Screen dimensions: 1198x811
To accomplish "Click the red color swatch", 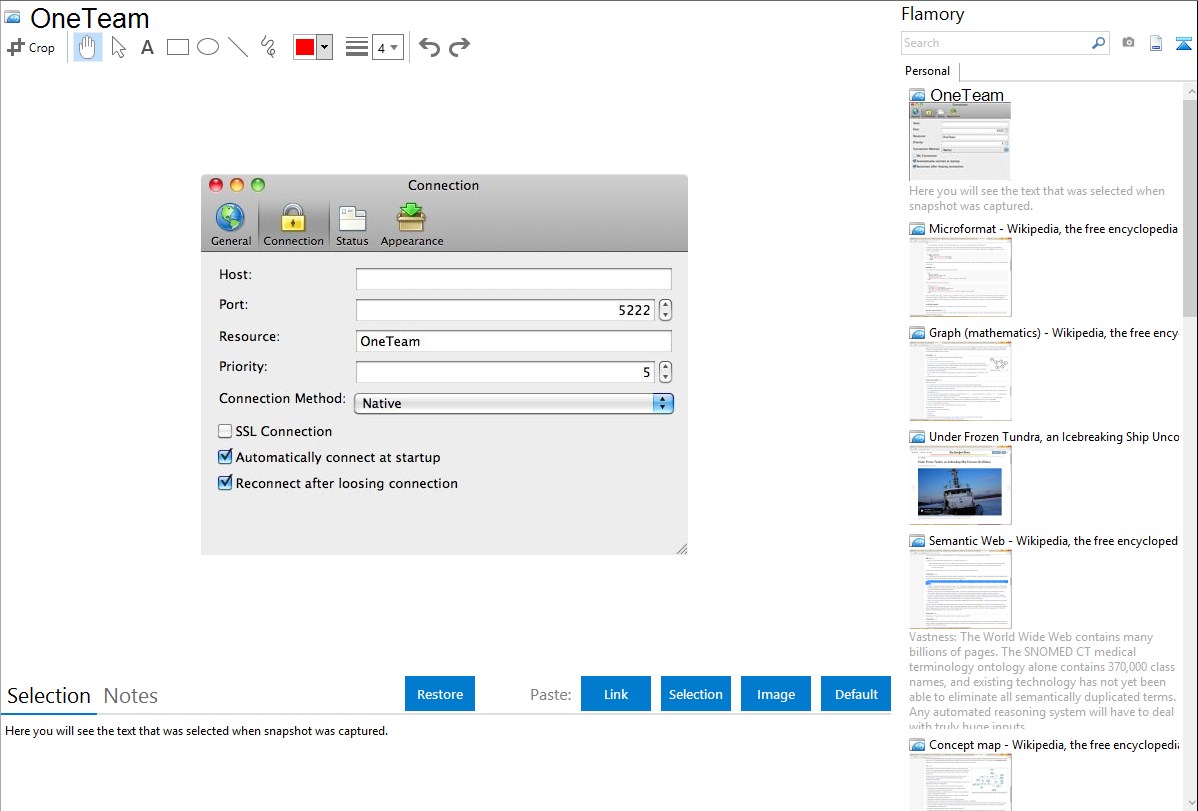I will [x=305, y=47].
